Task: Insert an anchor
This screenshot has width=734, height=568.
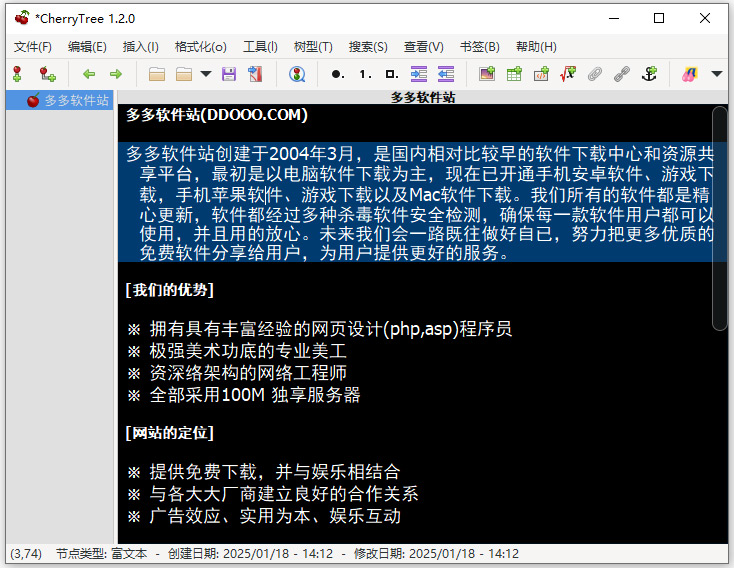Action: click(x=649, y=74)
